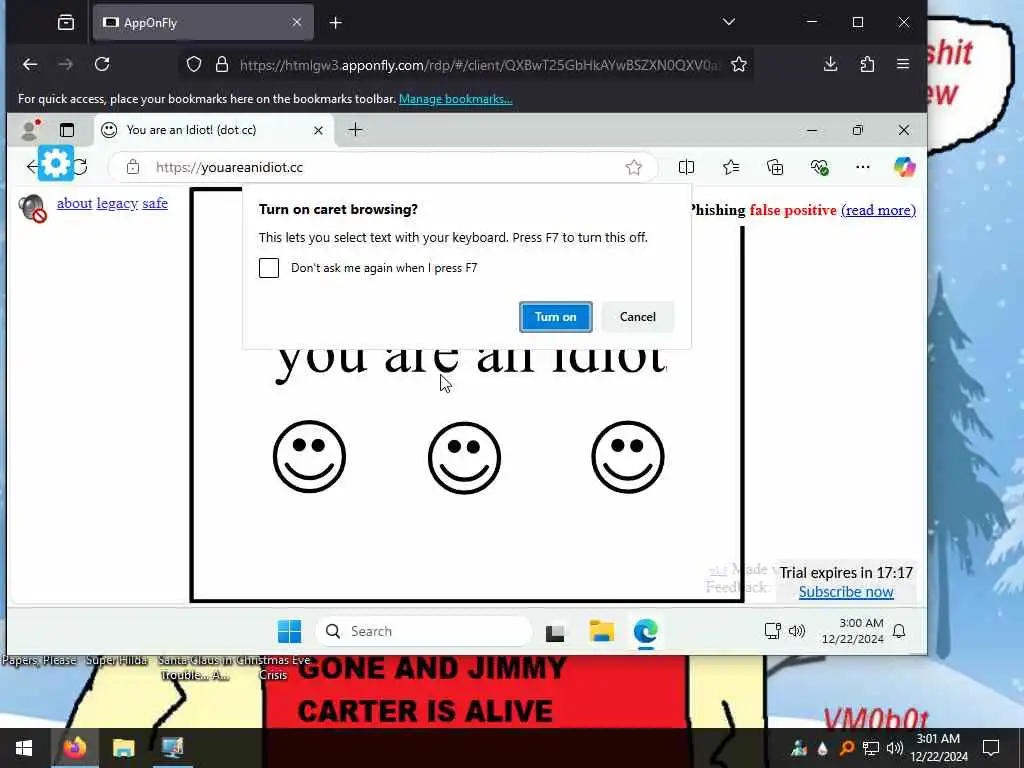The image size is (1024, 768).
Task: Click the read more link
Action: click(878, 210)
